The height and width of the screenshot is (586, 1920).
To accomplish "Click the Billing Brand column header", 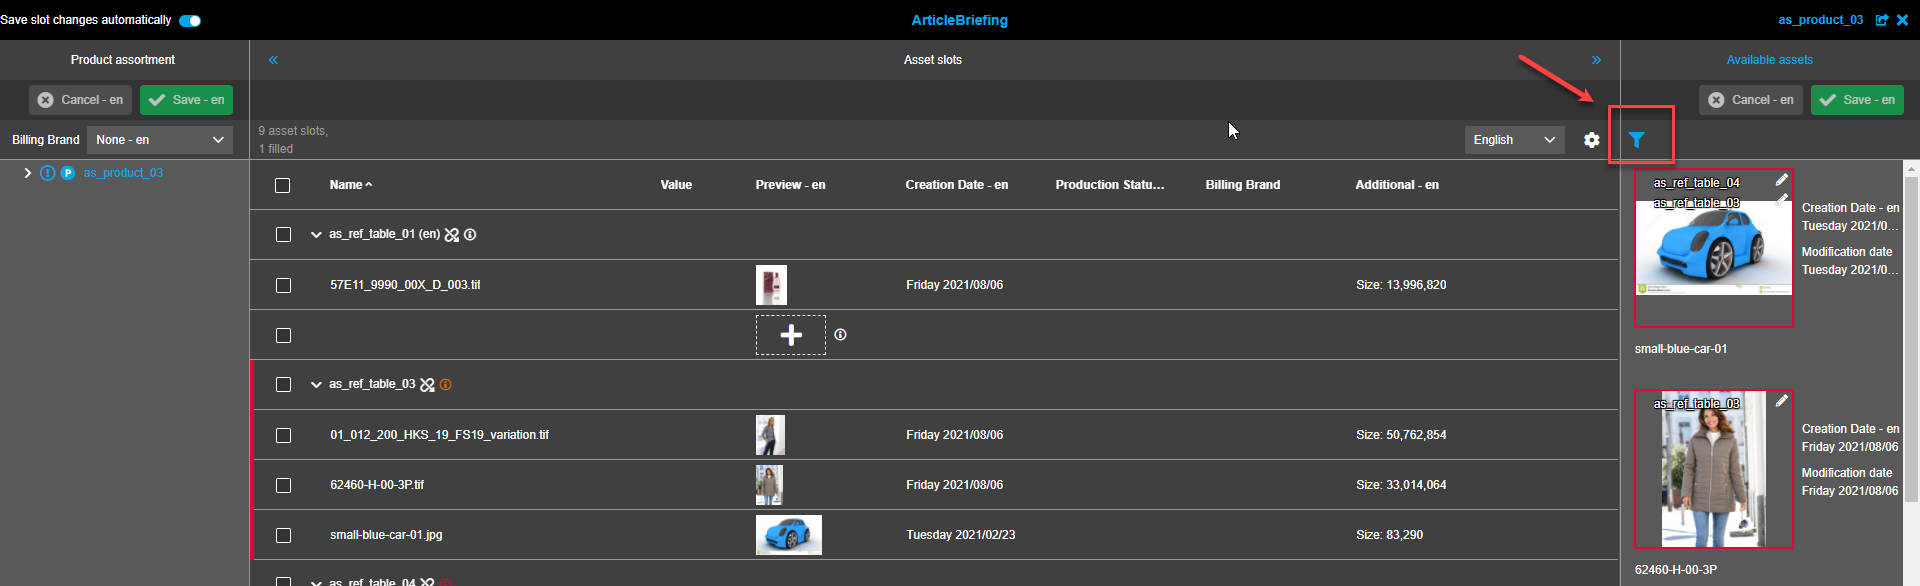I will tap(1242, 185).
